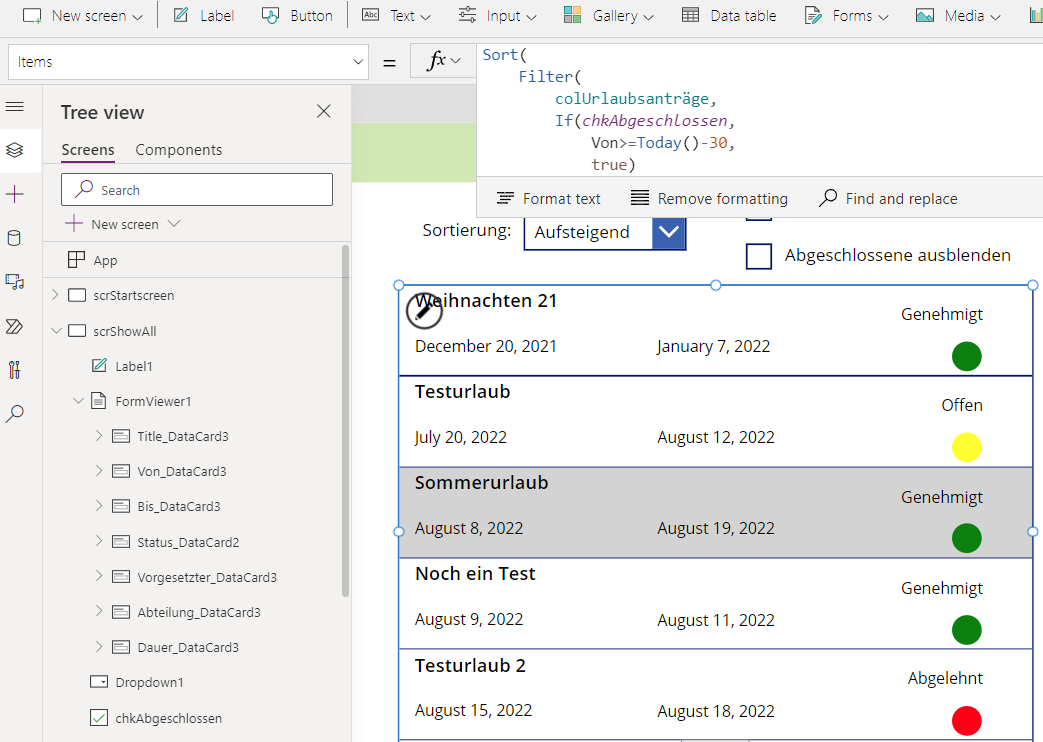Open the Insert plus icon in left rail
Viewport: 1043px width, 742px height.
(x=15, y=194)
